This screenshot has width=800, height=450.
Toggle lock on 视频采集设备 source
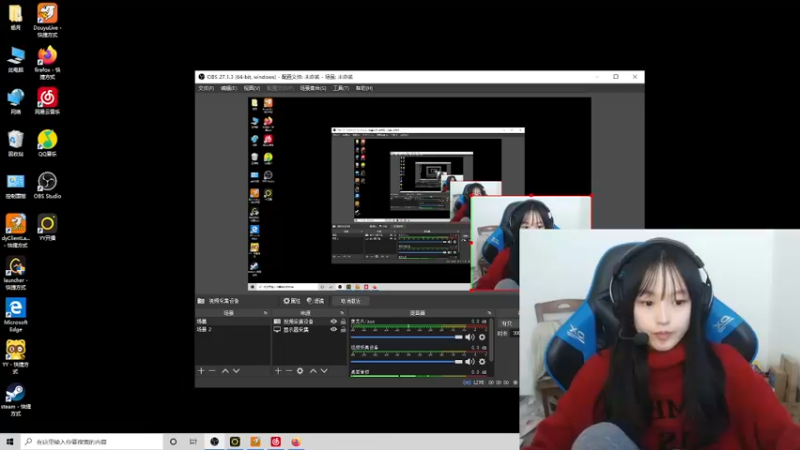coord(343,321)
